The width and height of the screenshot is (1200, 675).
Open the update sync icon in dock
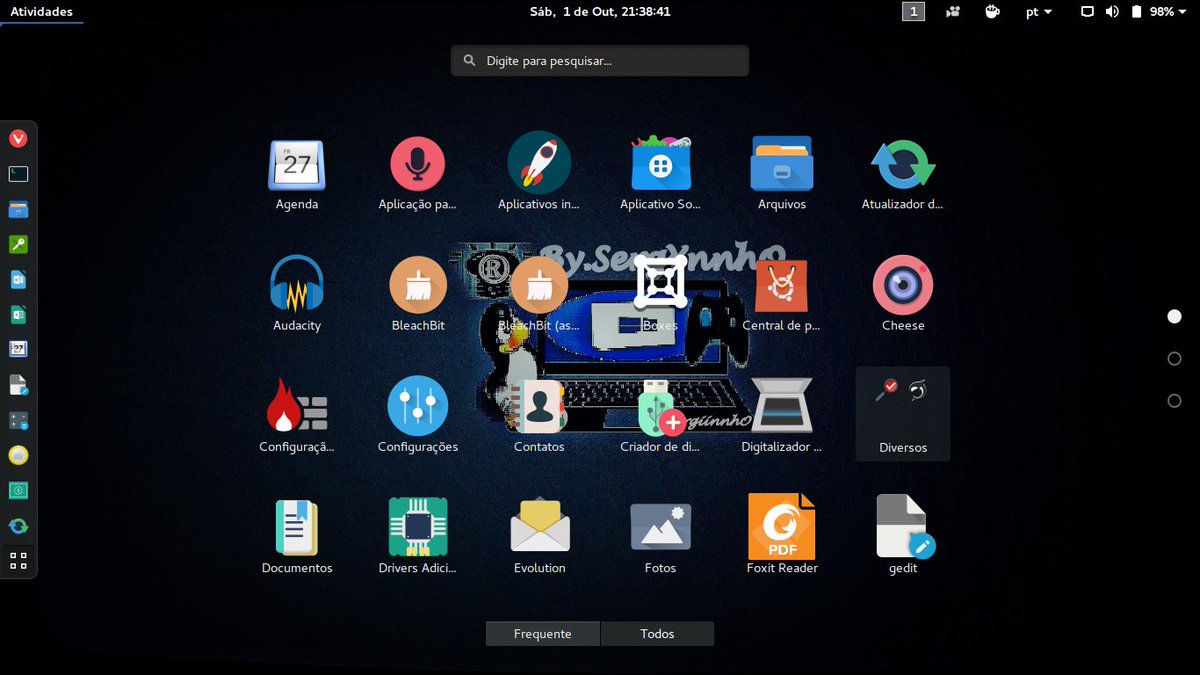(18, 526)
